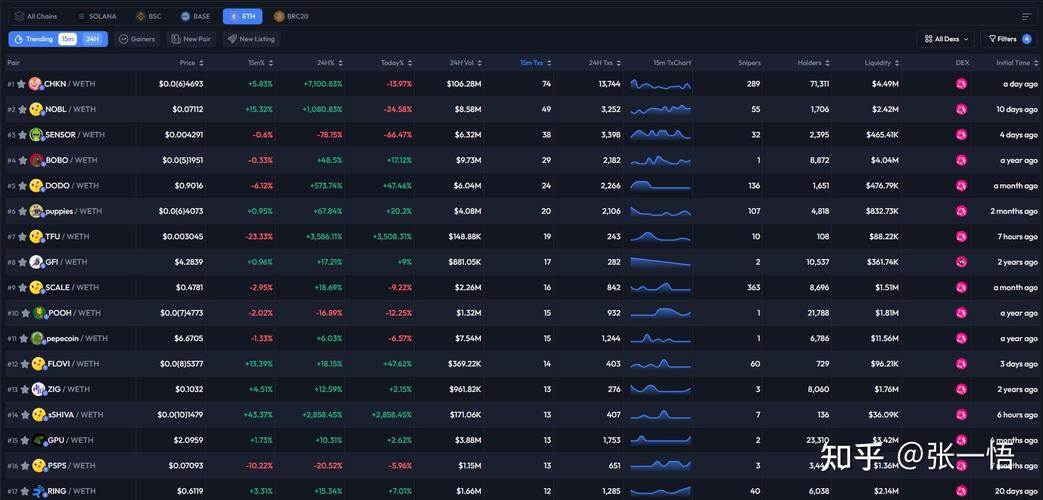Favorite the puppies / WETH pair
This screenshot has width=1043, height=500.
point(21,211)
